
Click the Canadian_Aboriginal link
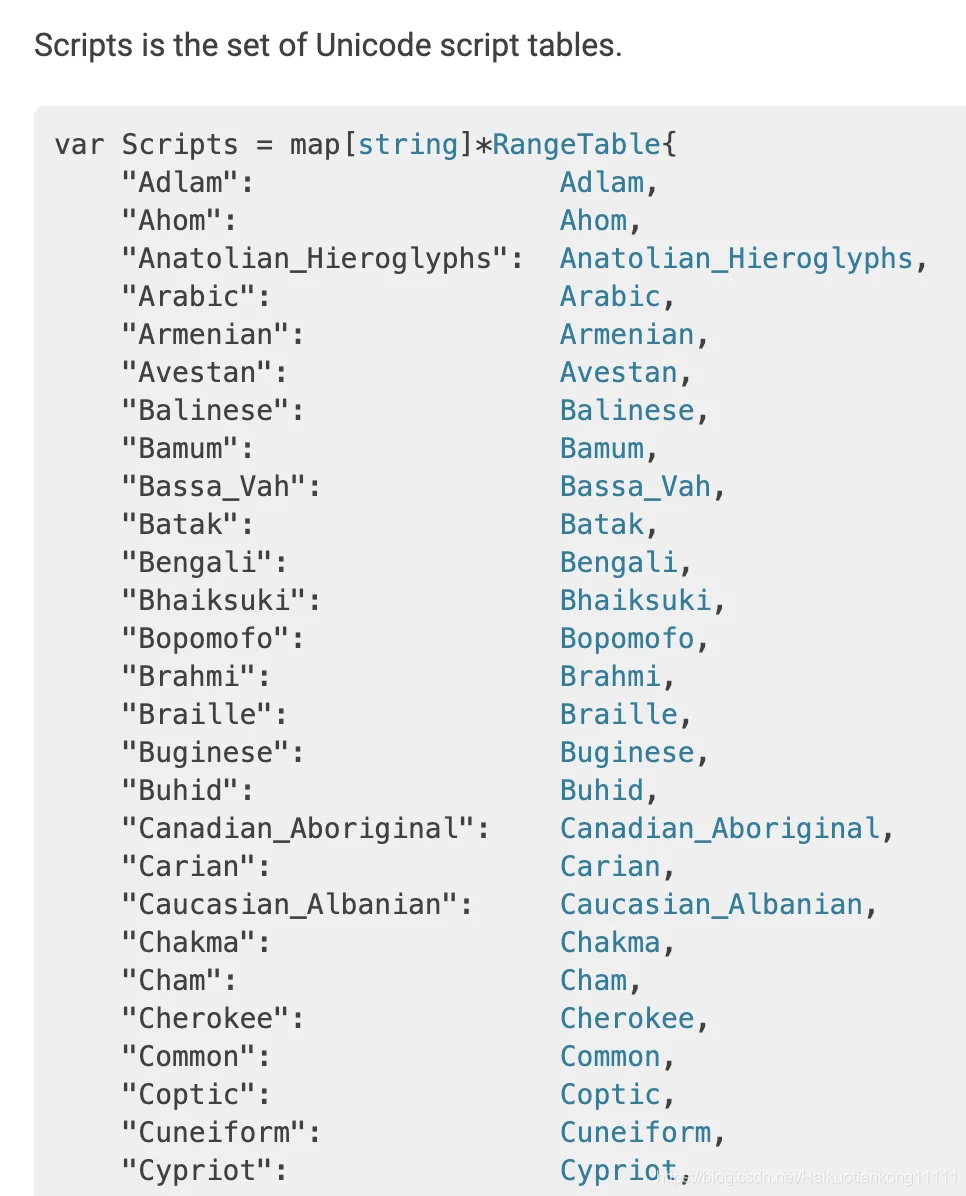pyautogui.click(x=720, y=829)
